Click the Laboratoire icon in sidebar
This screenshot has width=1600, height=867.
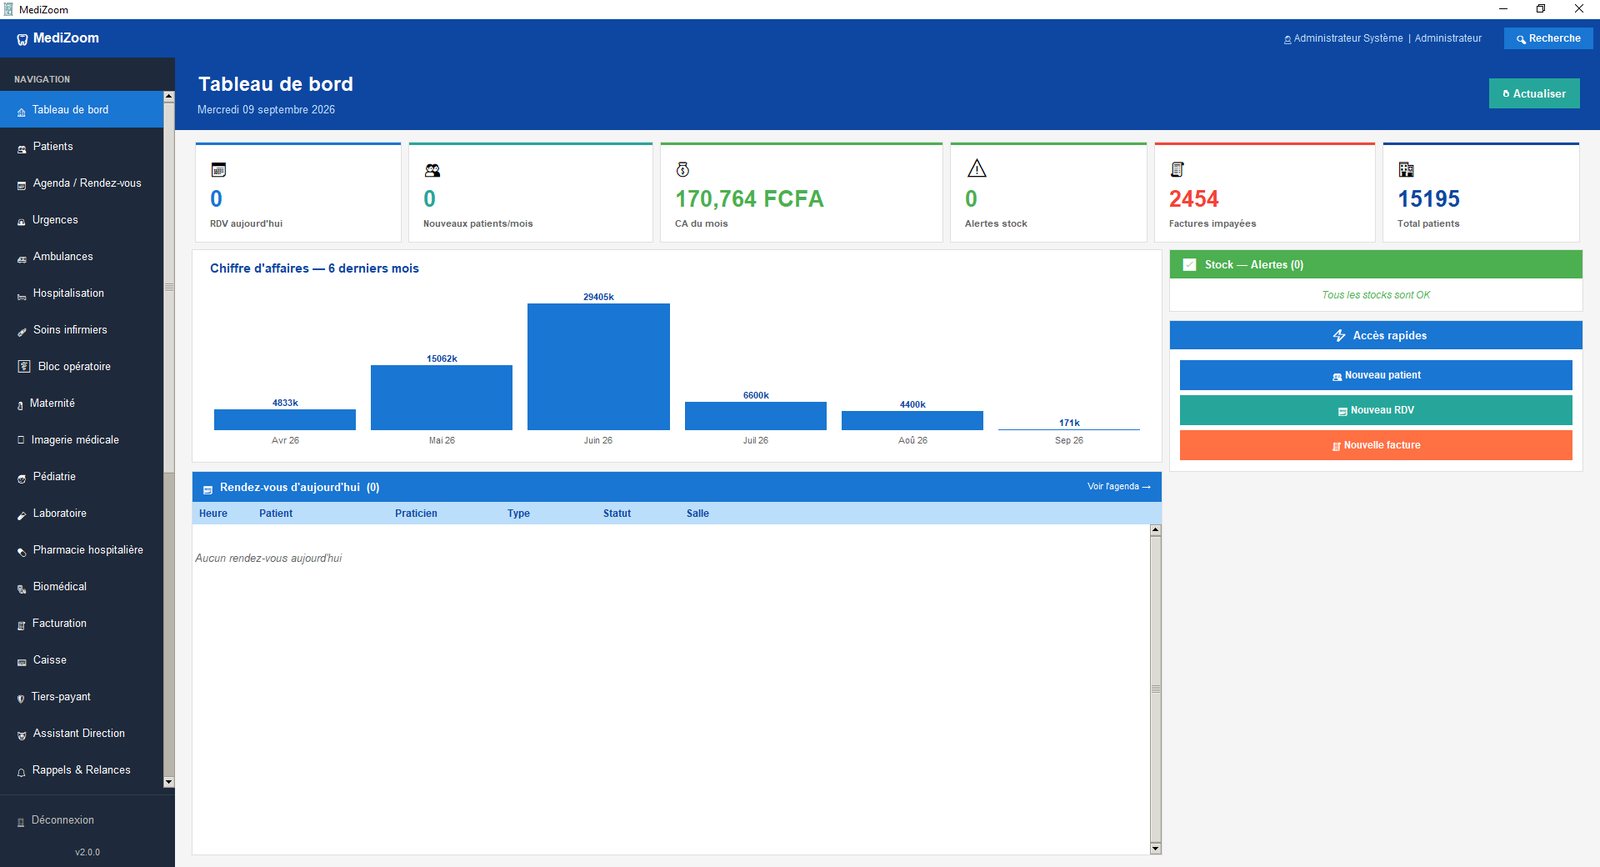[x=22, y=515]
